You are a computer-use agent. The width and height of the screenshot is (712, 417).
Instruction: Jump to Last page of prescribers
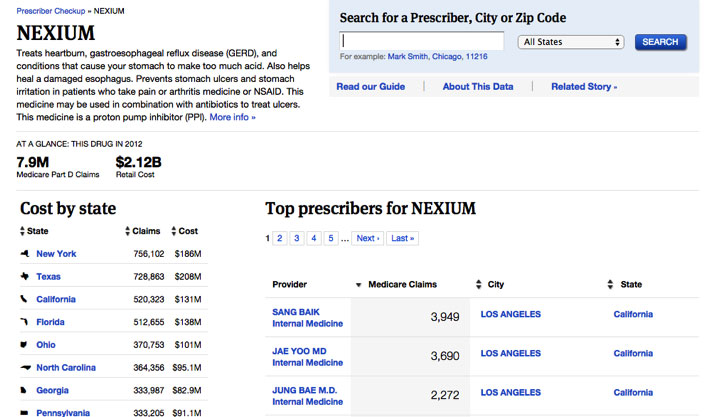pos(402,238)
